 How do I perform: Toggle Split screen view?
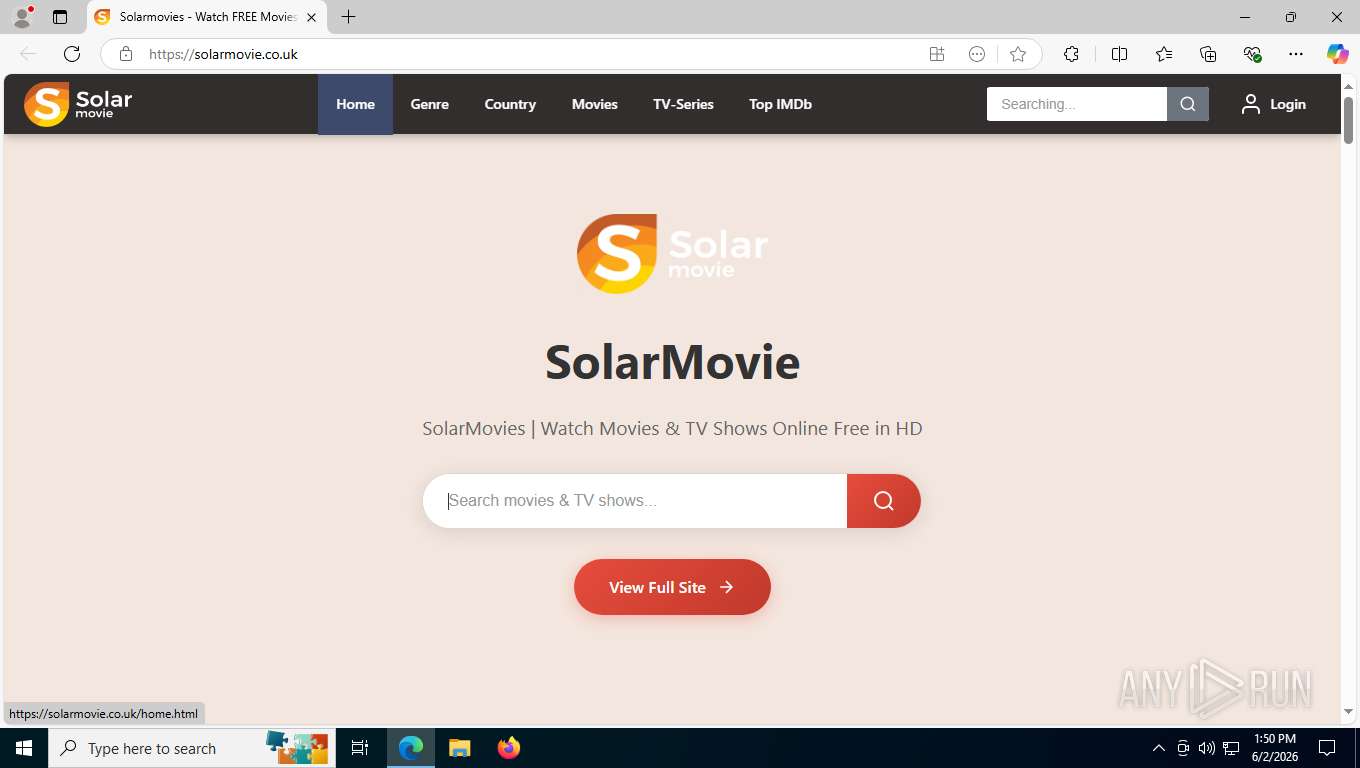tap(1119, 54)
